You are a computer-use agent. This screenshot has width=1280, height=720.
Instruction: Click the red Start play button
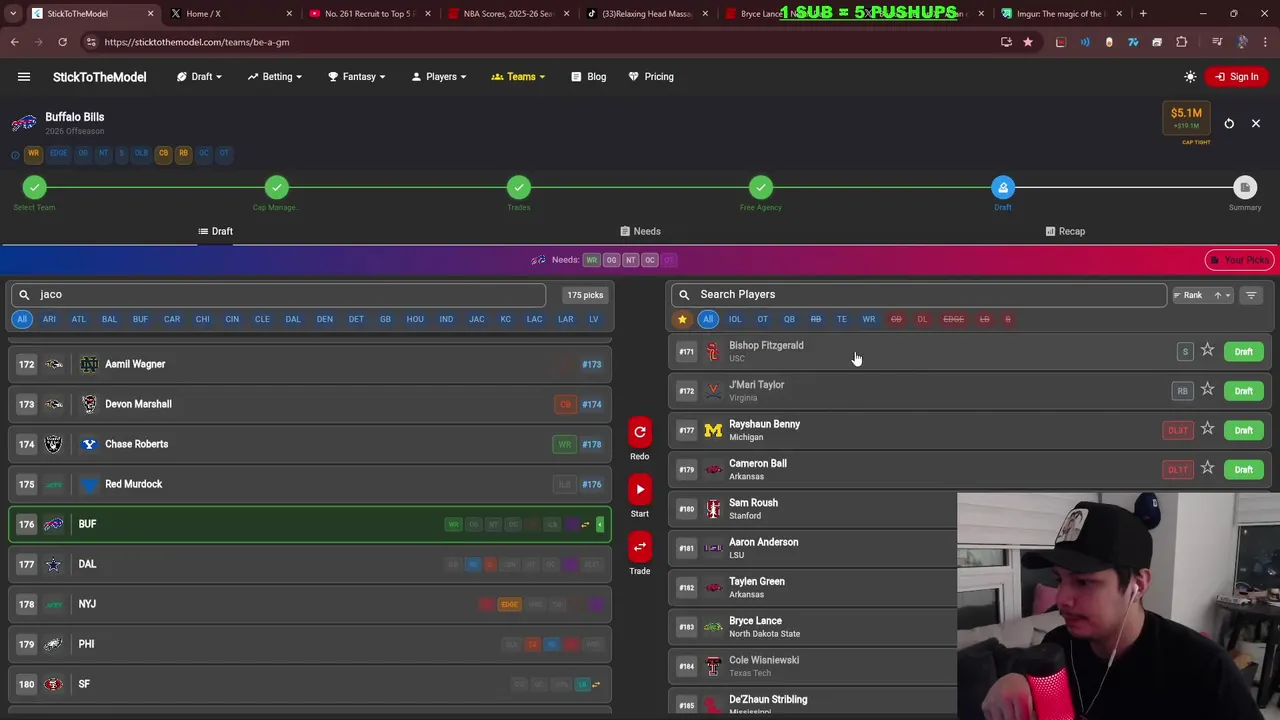tap(640, 490)
